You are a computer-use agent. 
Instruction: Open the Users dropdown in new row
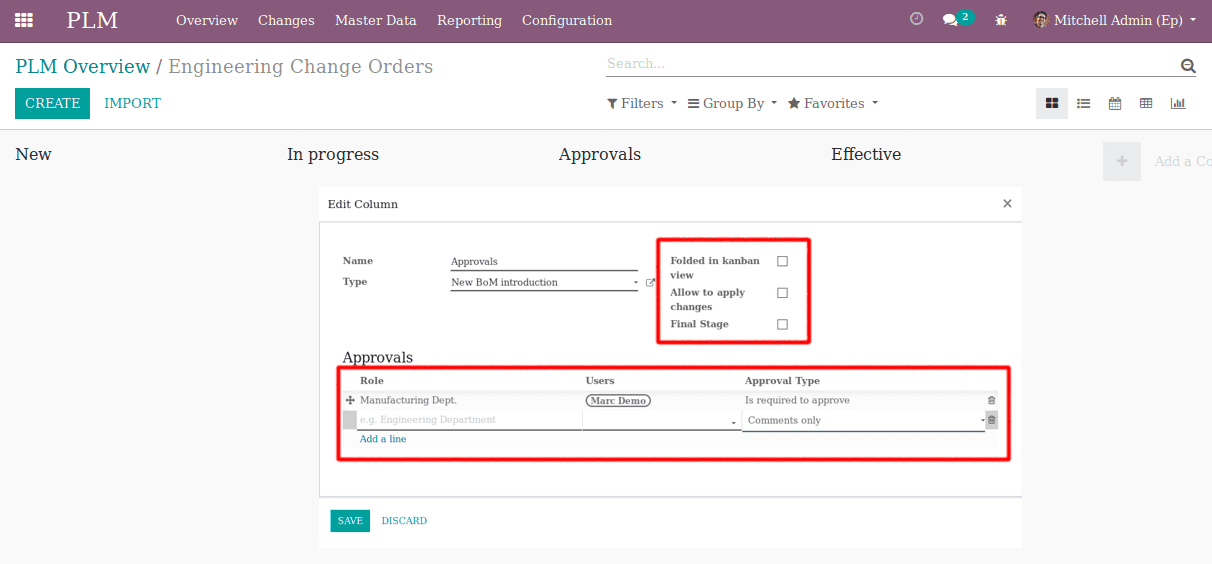(x=662, y=421)
